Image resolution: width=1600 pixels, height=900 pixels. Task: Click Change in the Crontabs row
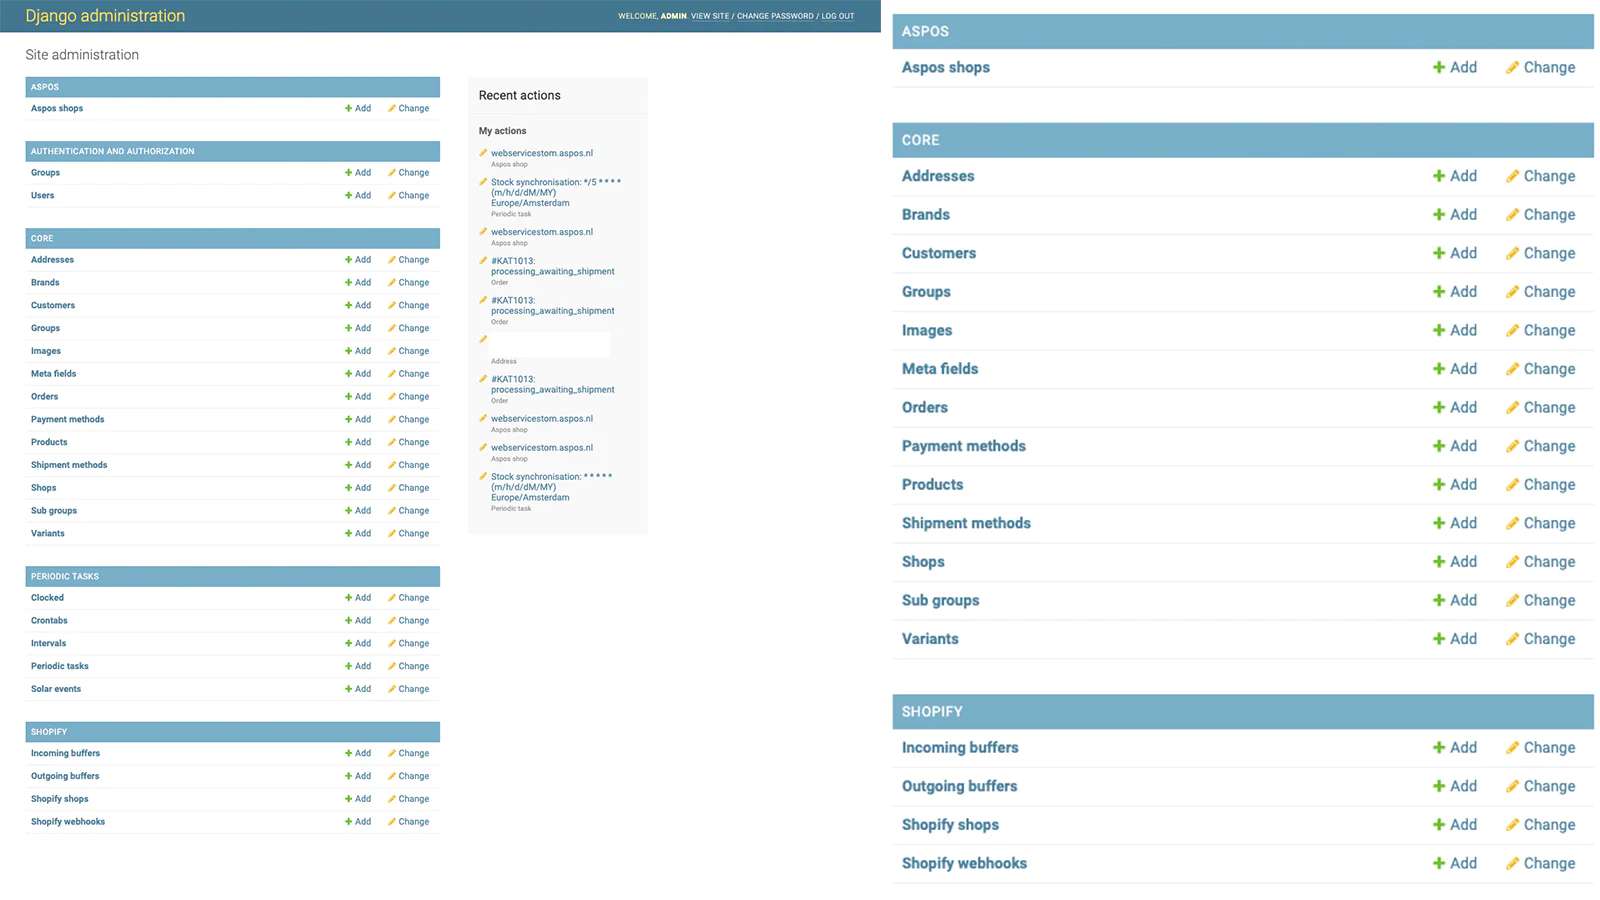(x=413, y=620)
